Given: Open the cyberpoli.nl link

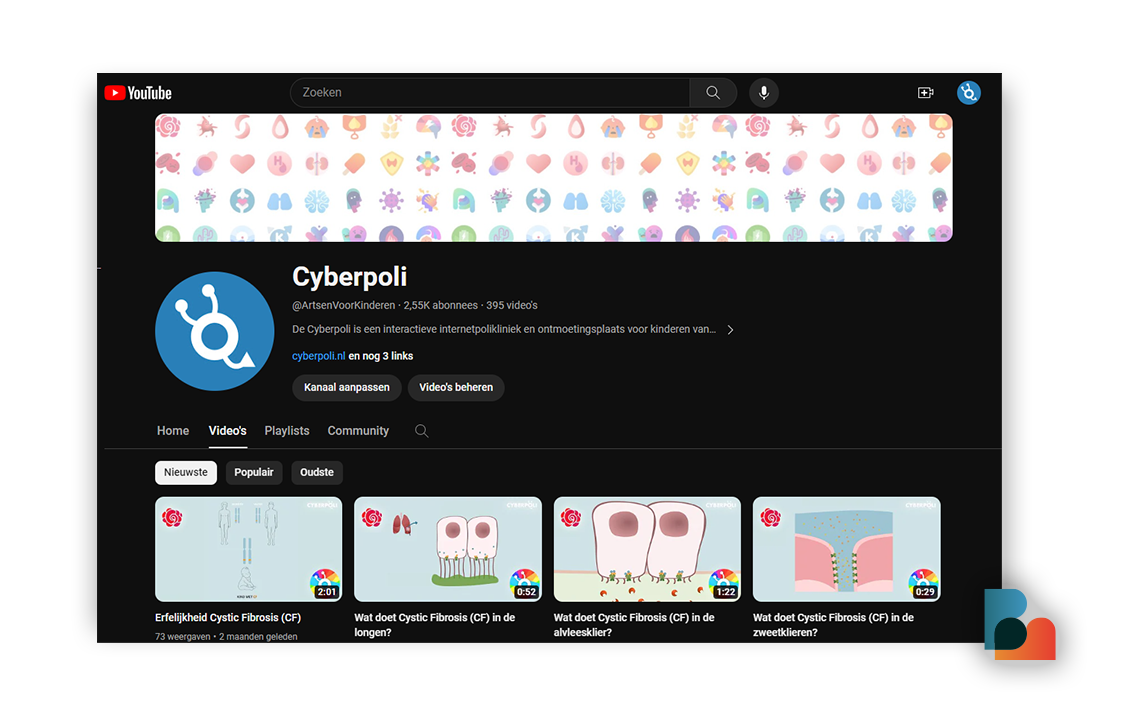Looking at the screenshot, I should point(319,356).
